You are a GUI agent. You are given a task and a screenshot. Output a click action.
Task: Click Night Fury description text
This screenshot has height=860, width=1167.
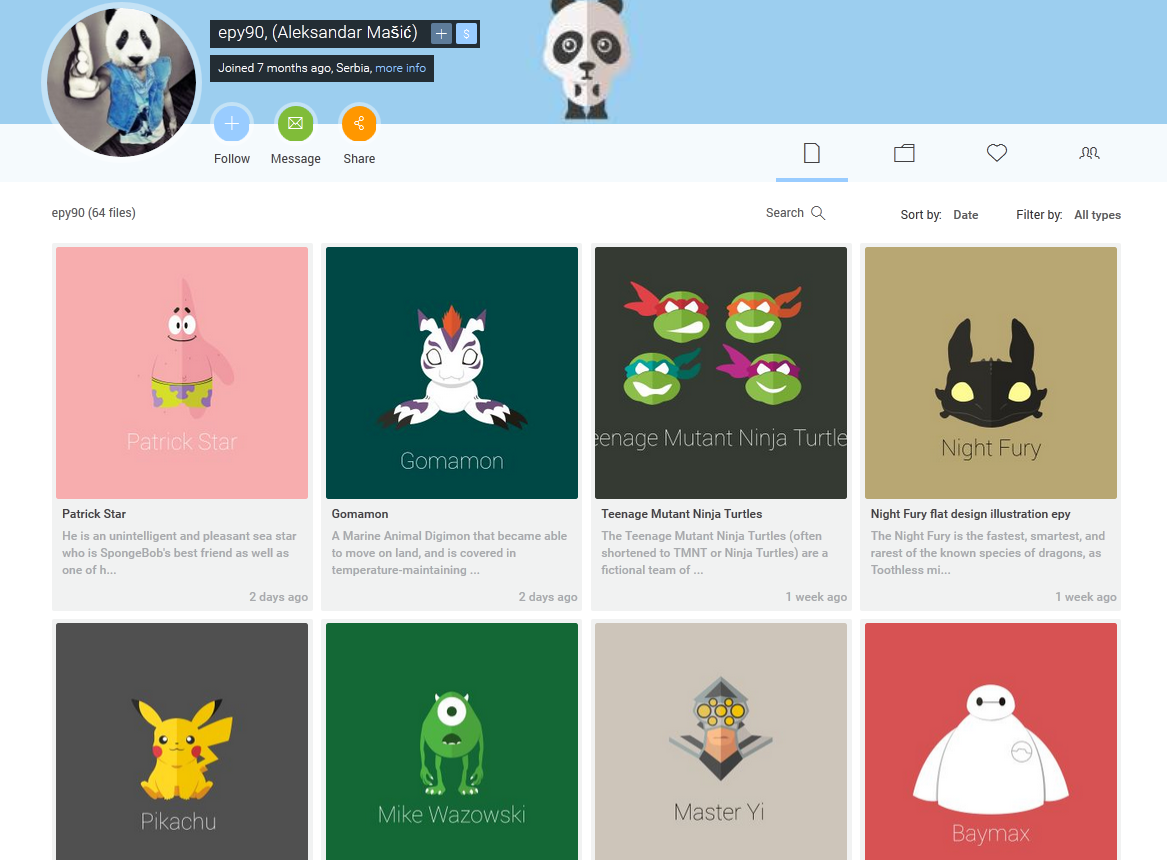[x=988, y=553]
